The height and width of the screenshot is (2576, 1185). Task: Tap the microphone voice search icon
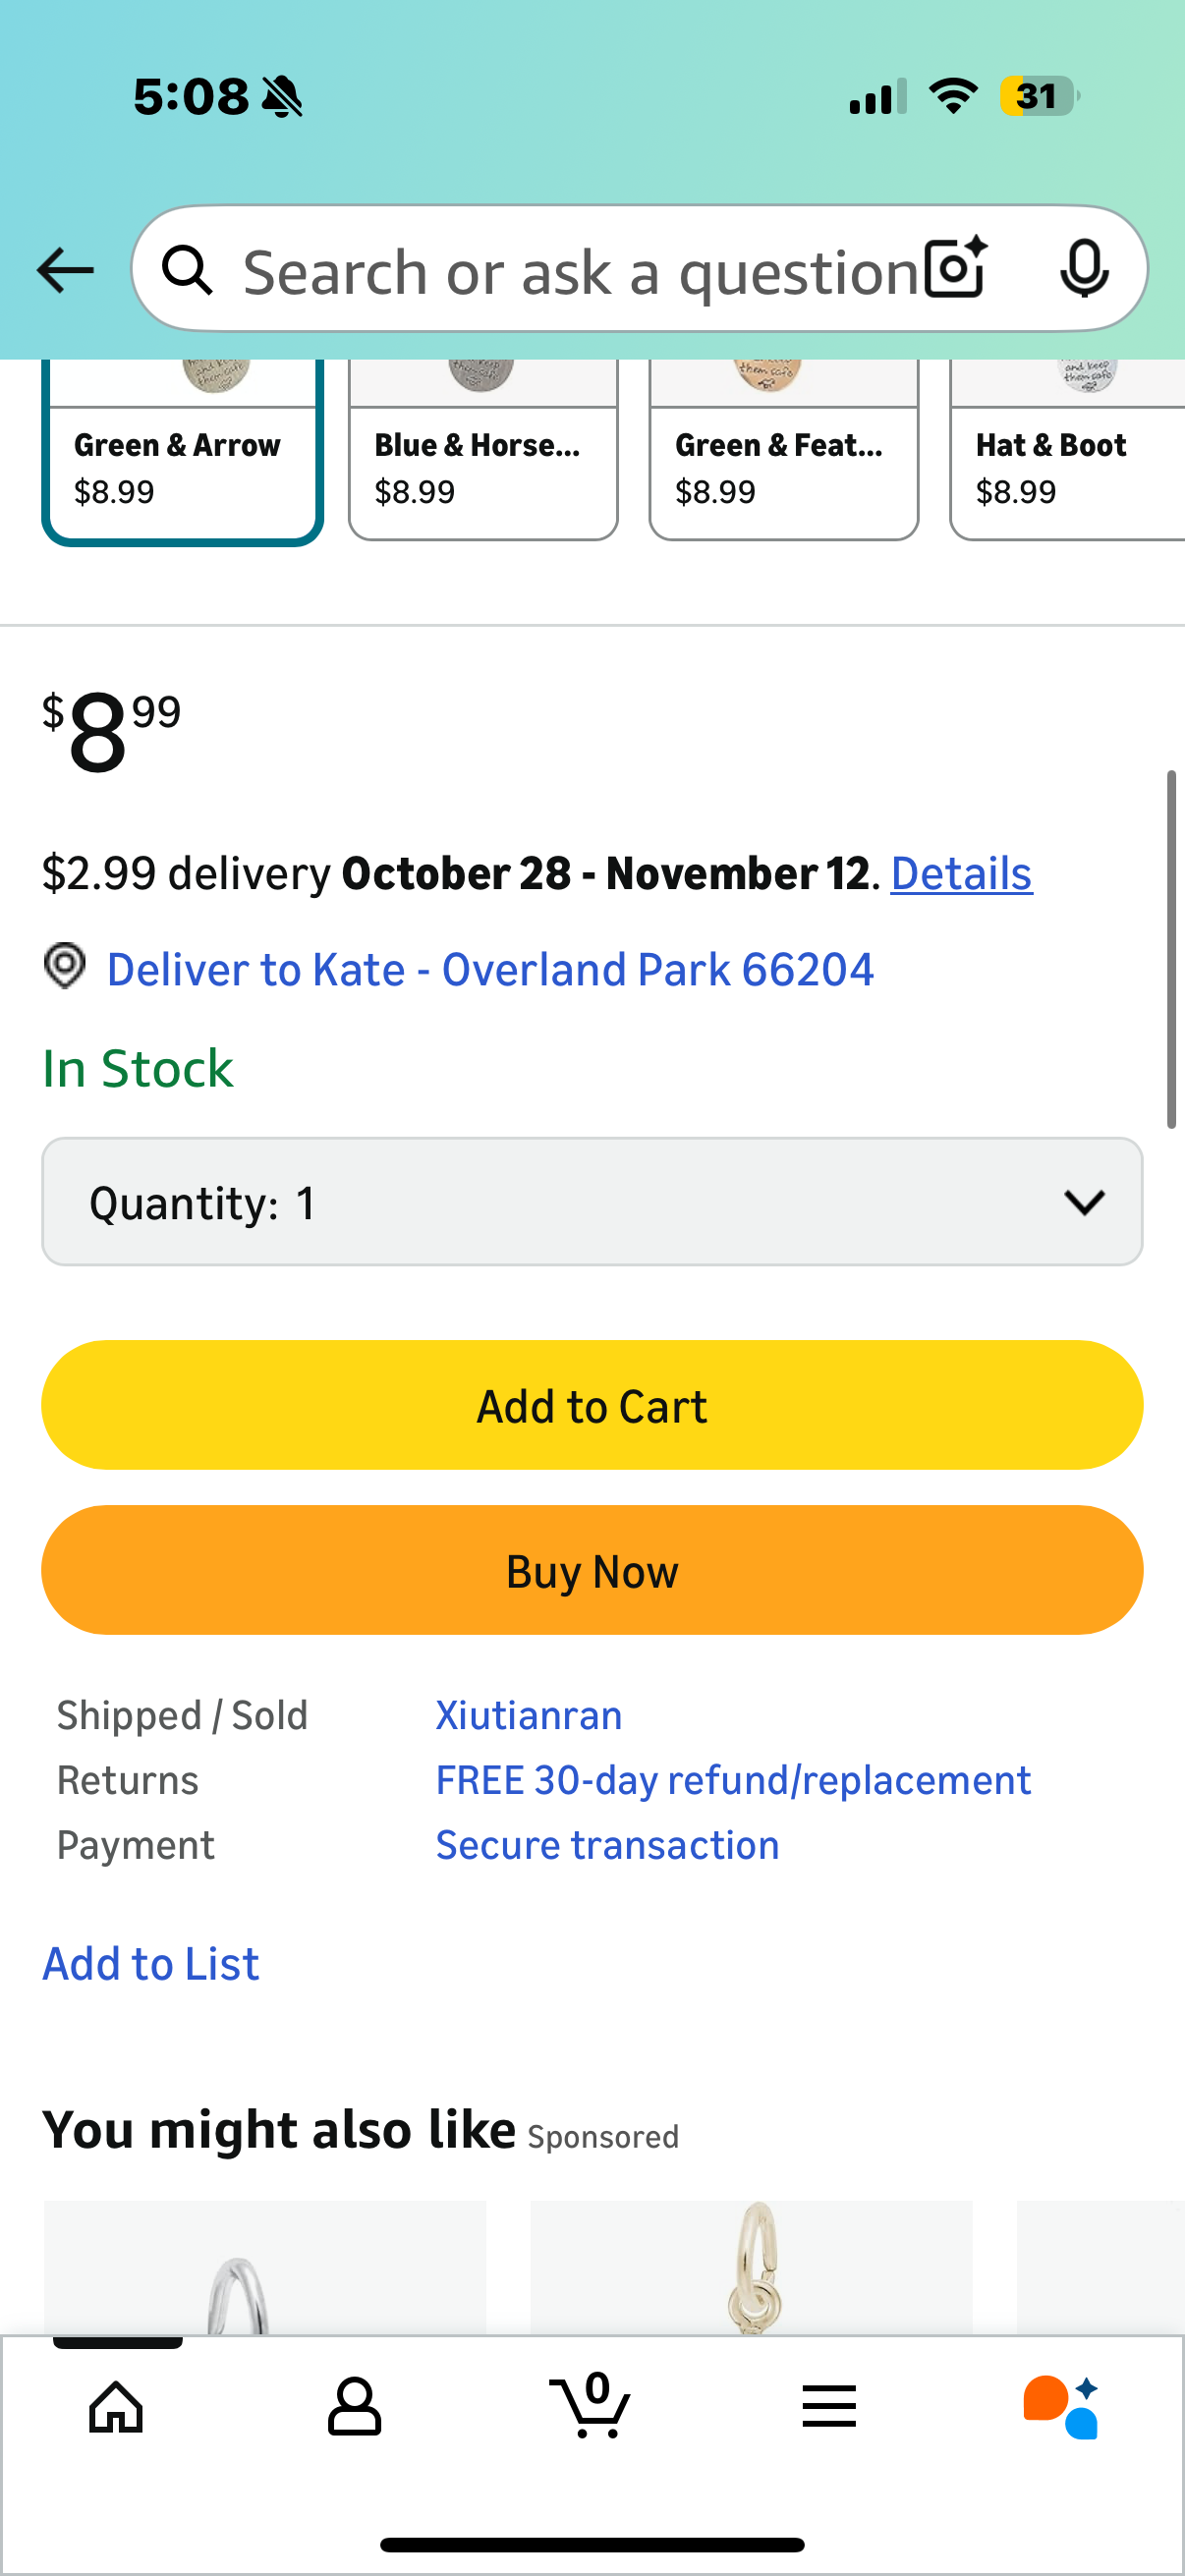1083,269
